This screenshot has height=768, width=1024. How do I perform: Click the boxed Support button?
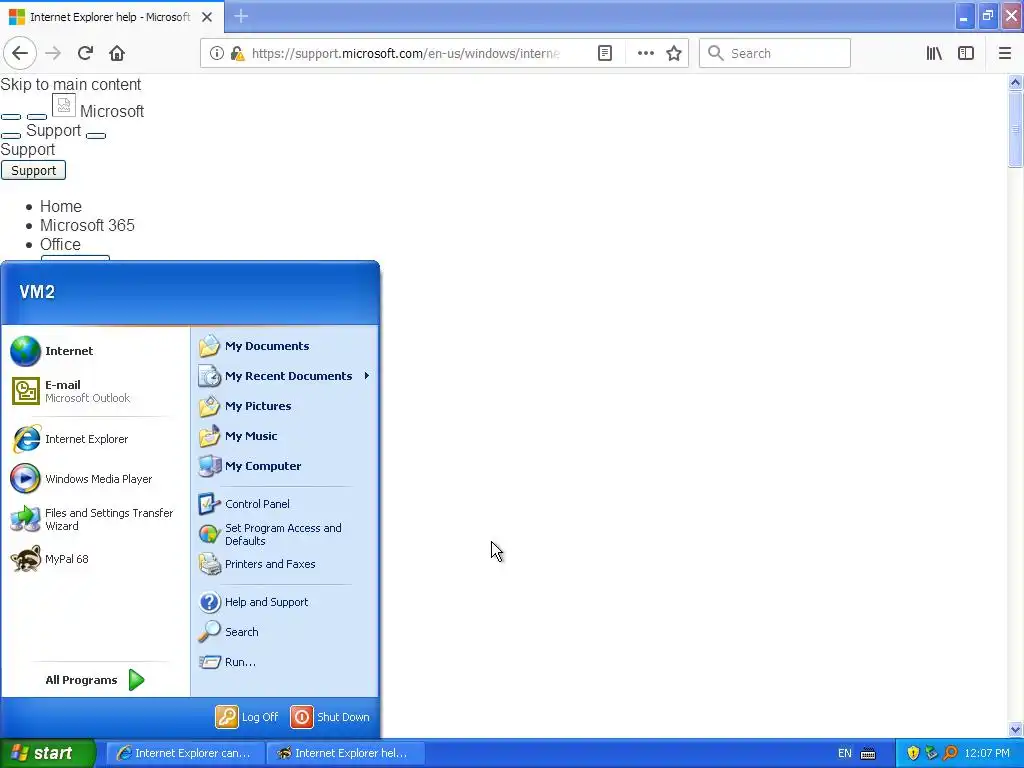(33, 170)
